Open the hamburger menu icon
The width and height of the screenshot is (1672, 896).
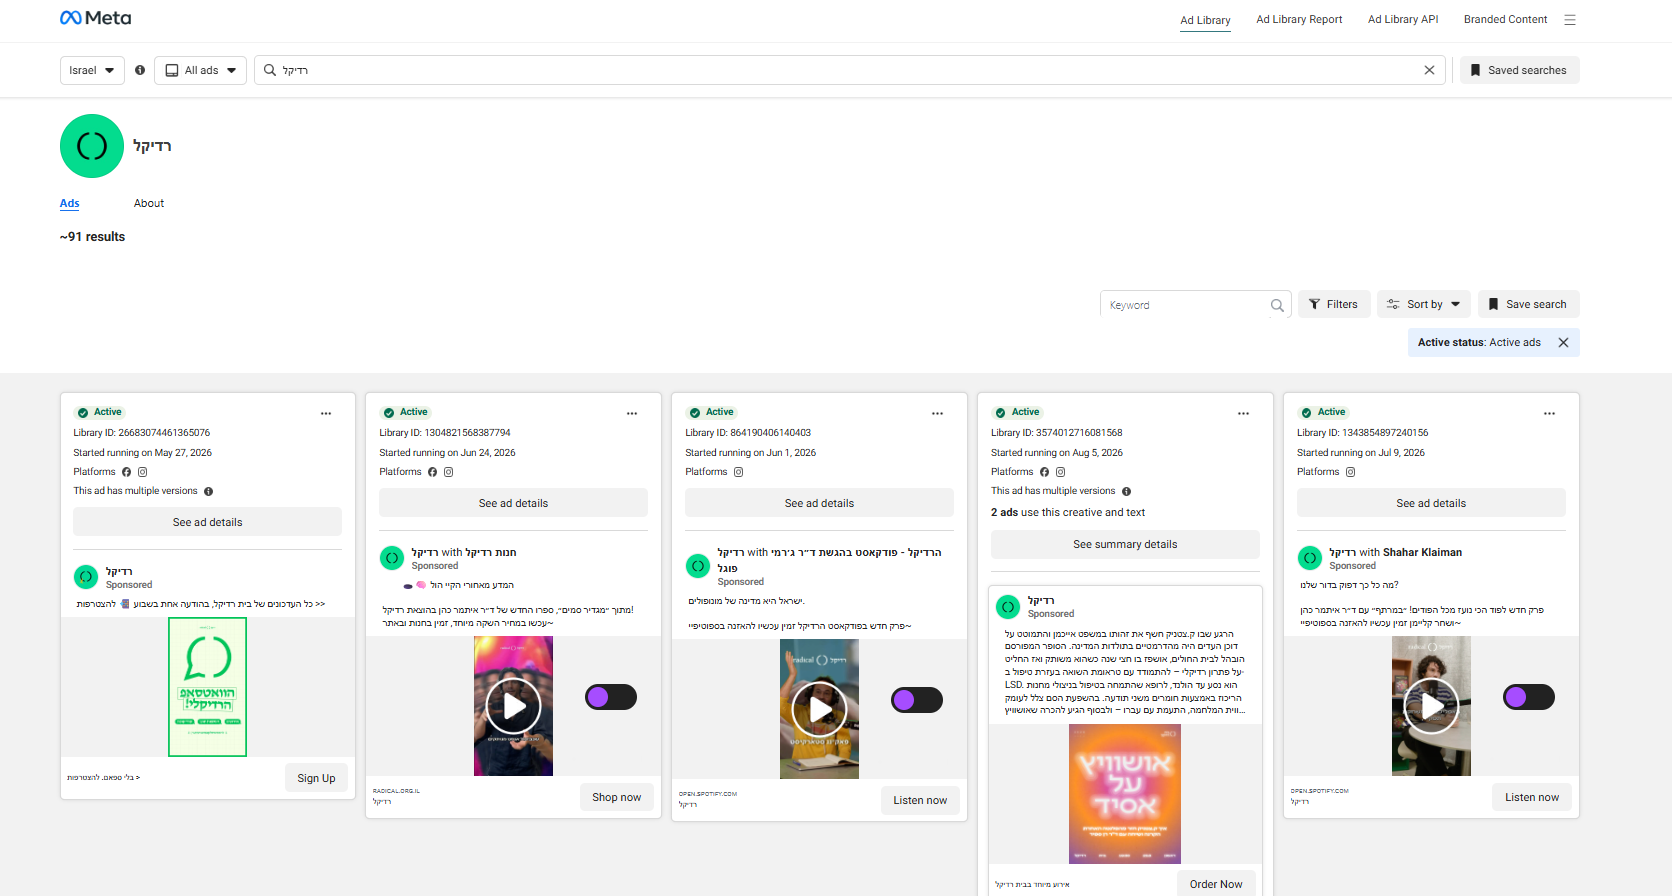[1570, 20]
